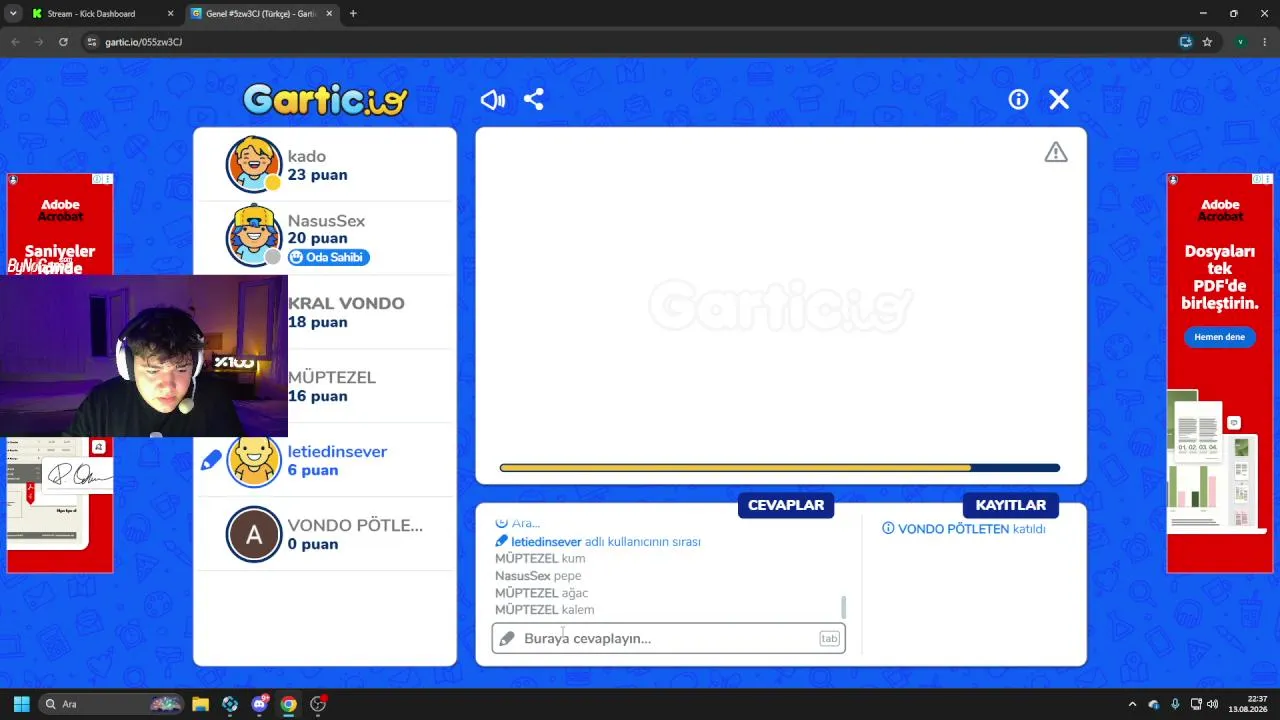This screenshot has height=720, width=1280.
Task: Select the CEVAPLAR panel label
Action: pyautogui.click(x=786, y=505)
